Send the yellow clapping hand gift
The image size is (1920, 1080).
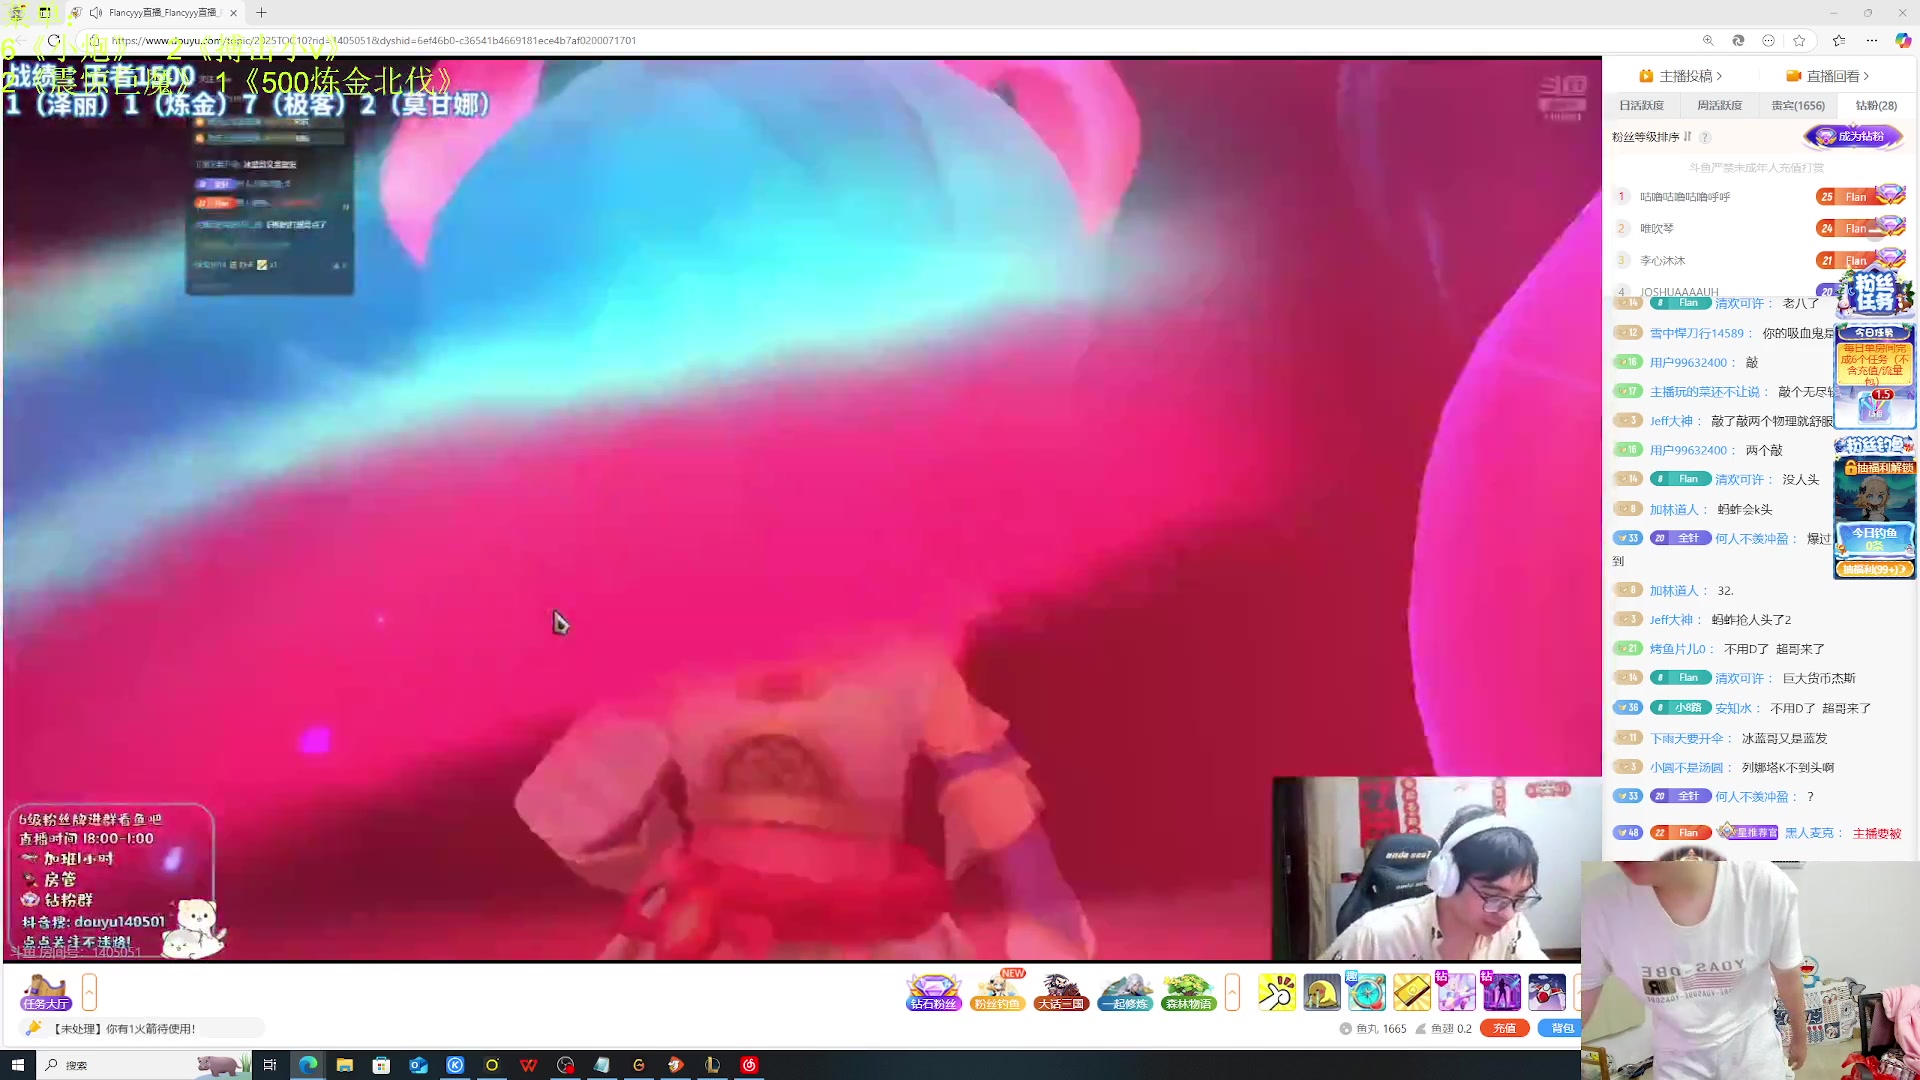click(x=1277, y=992)
